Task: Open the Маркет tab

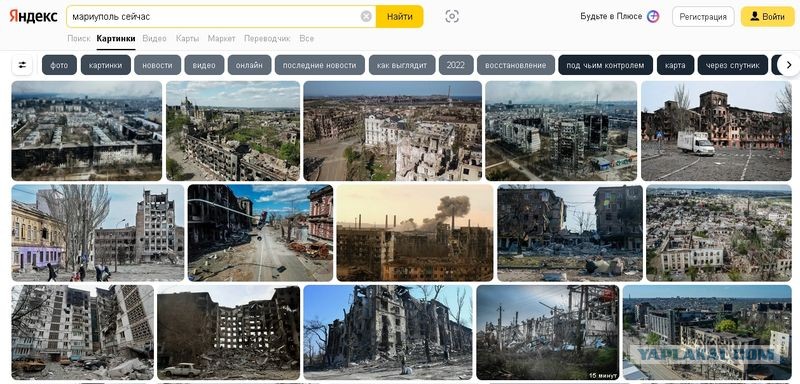Action: point(221,38)
